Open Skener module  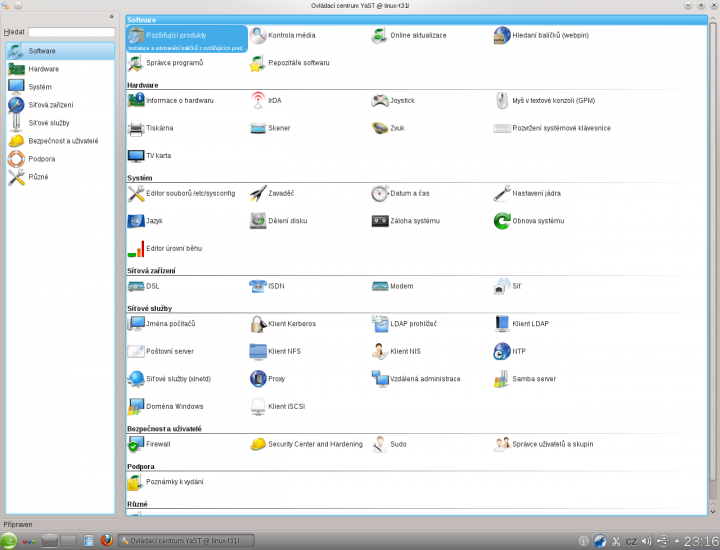pos(270,128)
